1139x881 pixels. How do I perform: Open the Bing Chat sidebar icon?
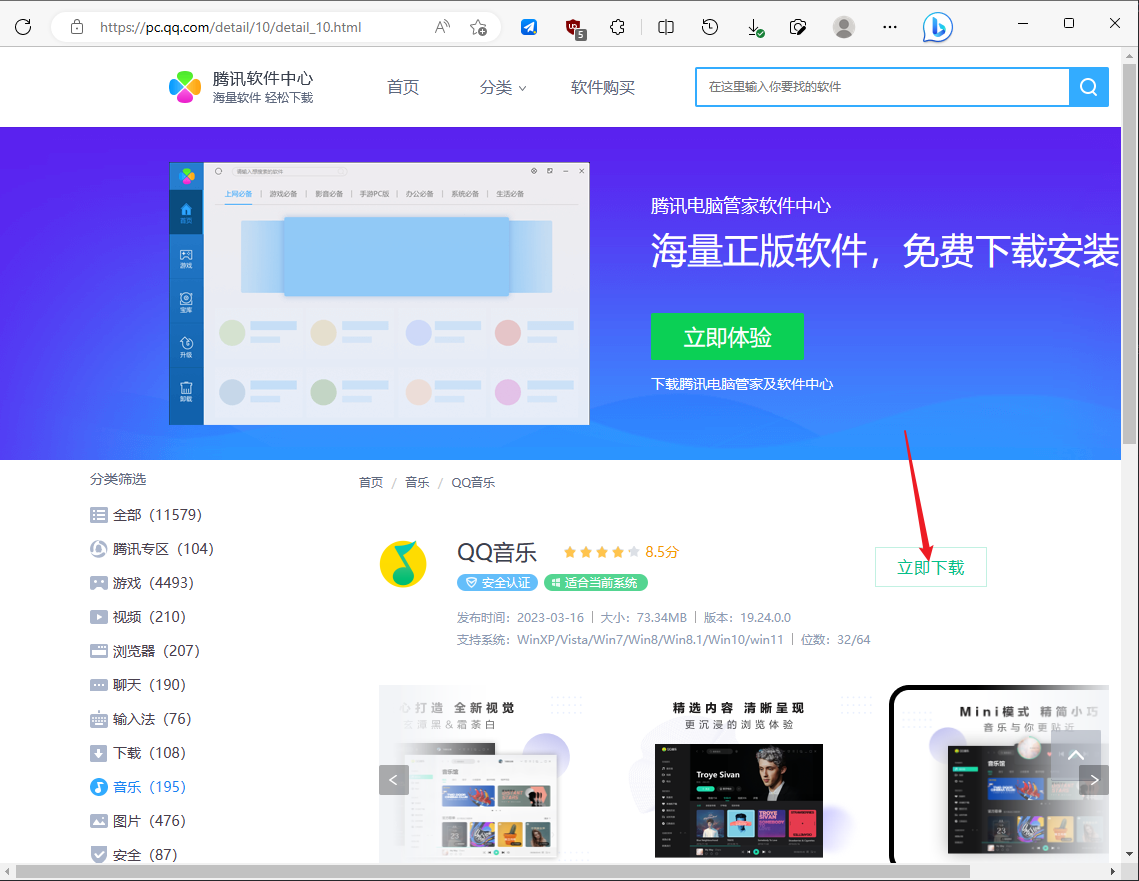[x=937, y=28]
